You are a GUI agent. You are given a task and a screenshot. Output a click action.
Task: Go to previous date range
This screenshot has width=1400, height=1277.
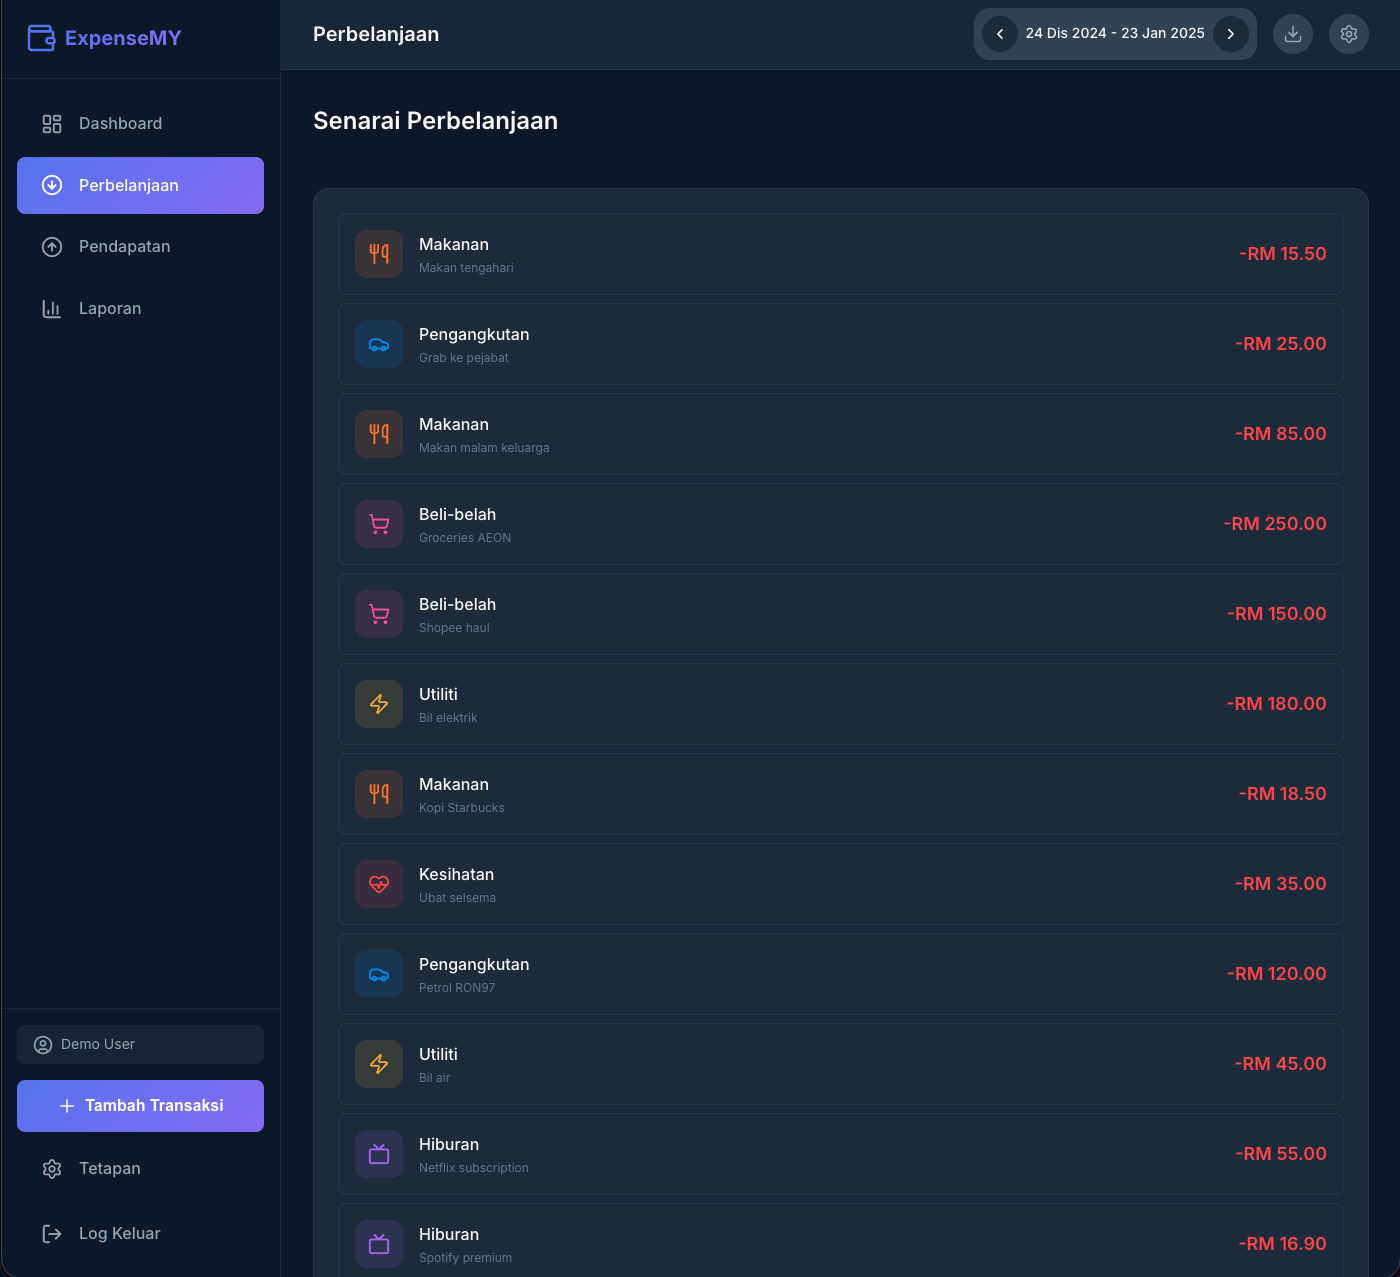tap(999, 34)
